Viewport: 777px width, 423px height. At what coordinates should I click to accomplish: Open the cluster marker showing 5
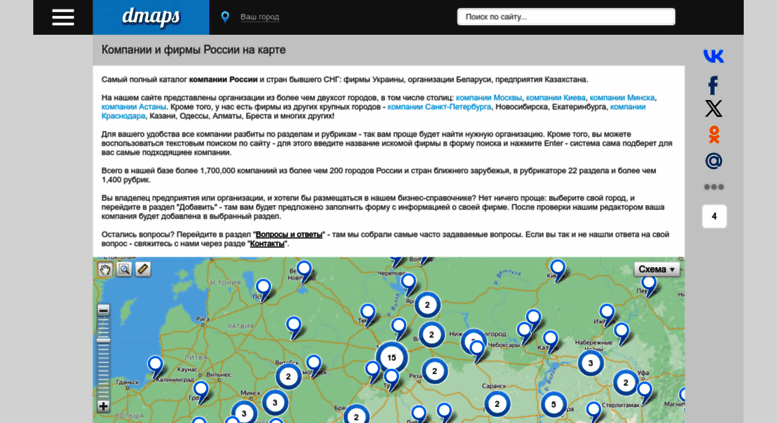(554, 405)
